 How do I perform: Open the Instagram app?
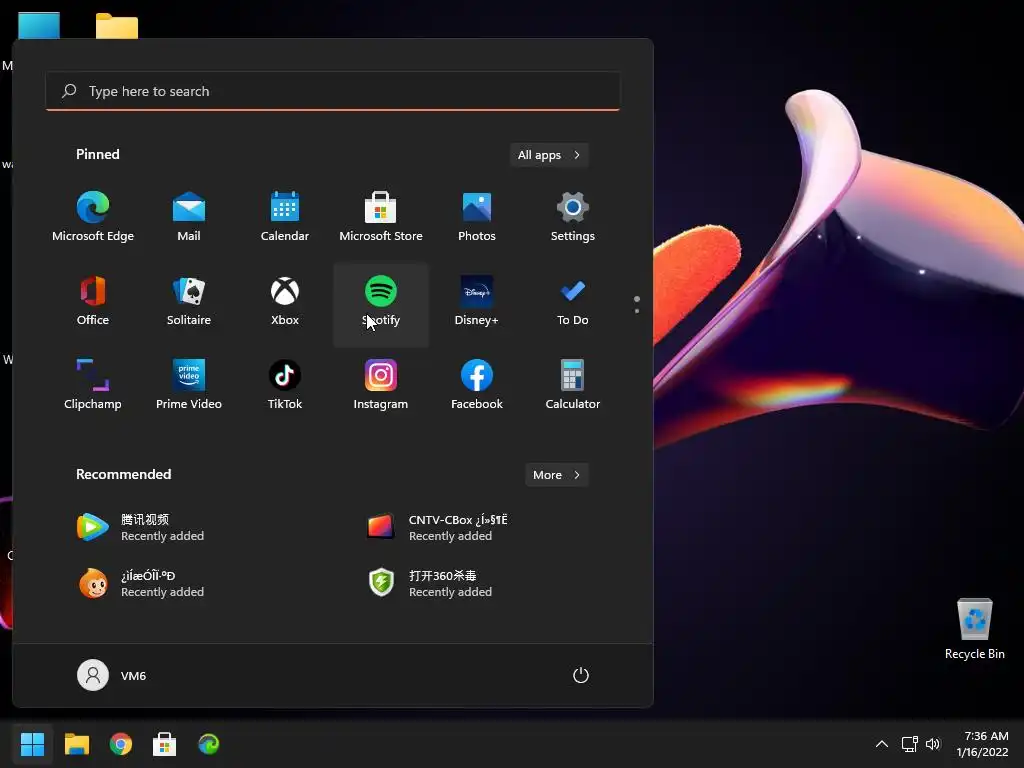coord(381,385)
